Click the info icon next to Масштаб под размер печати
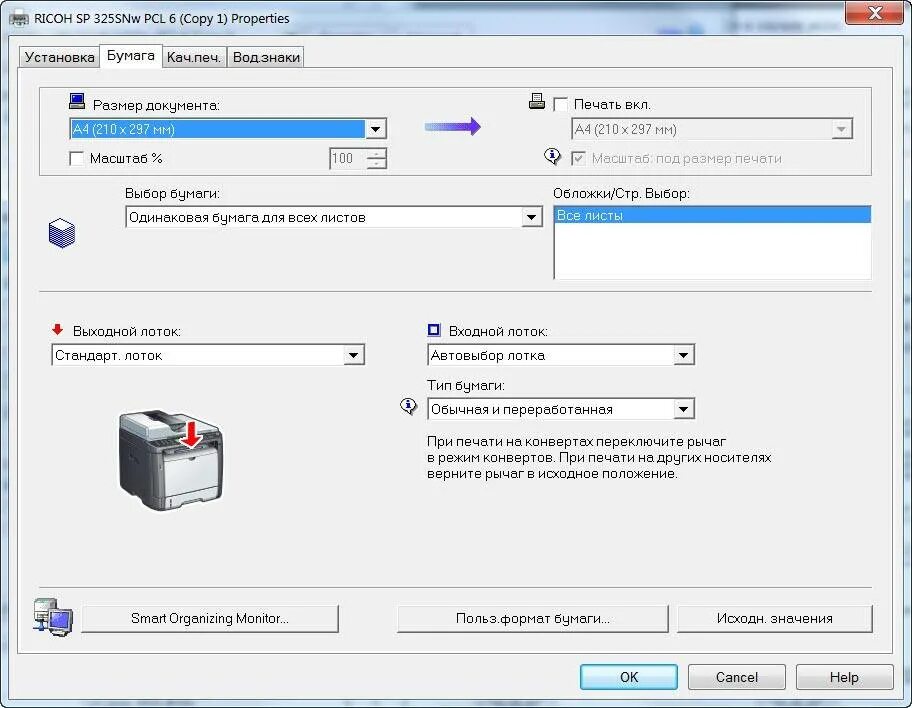The width and height of the screenshot is (912, 708). (553, 156)
